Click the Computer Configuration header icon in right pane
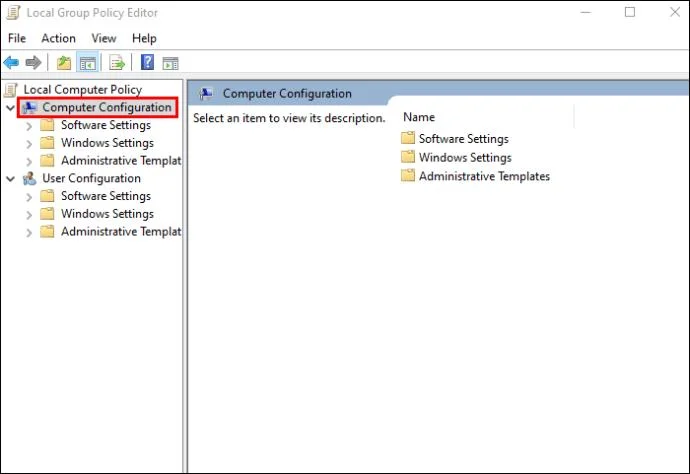 (206, 94)
